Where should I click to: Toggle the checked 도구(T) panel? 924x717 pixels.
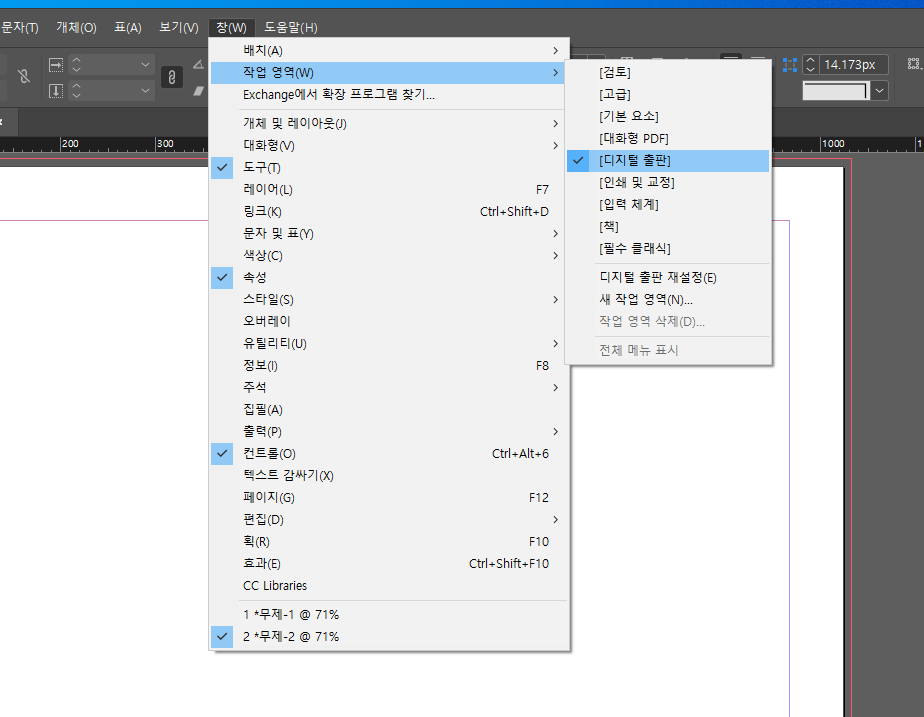coord(387,167)
